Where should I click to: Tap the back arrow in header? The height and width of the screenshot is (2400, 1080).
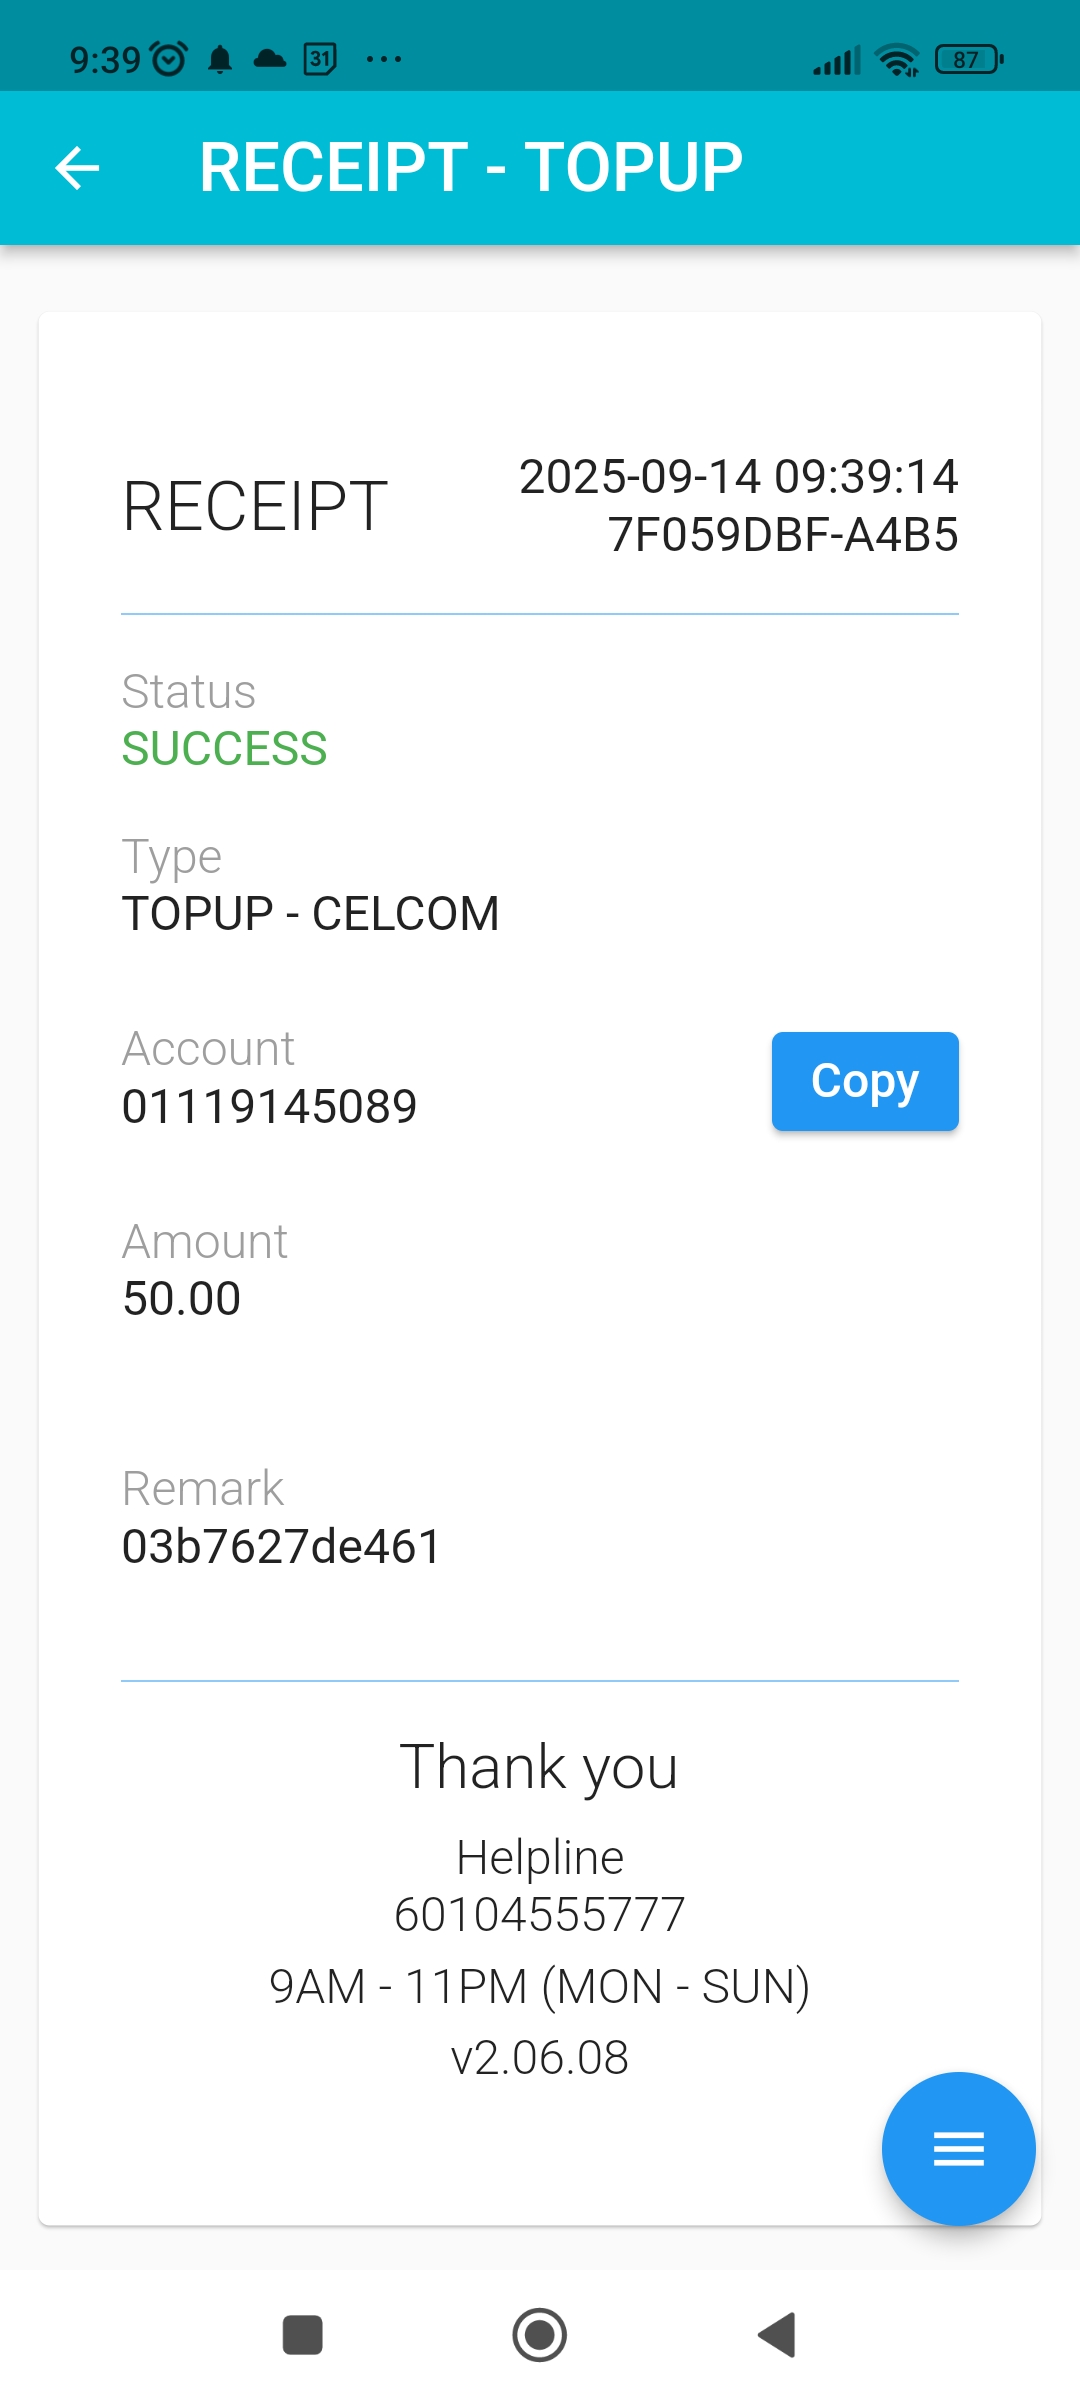(x=77, y=167)
